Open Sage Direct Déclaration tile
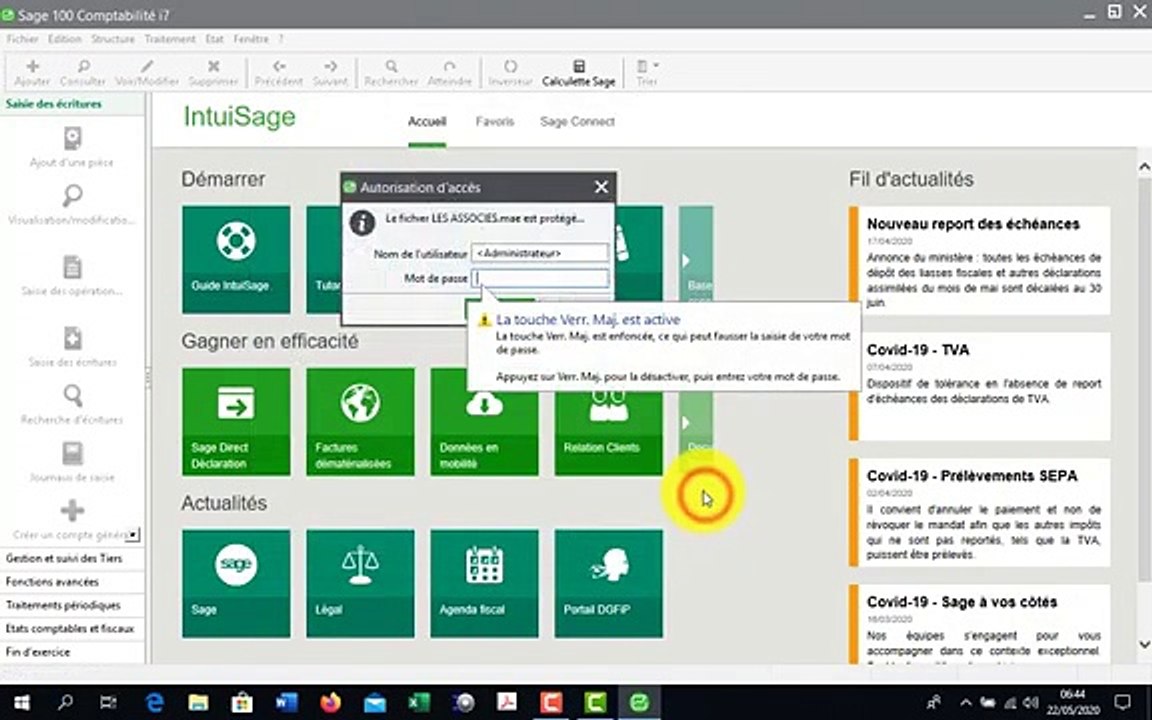The image size is (1152, 720). 236,422
